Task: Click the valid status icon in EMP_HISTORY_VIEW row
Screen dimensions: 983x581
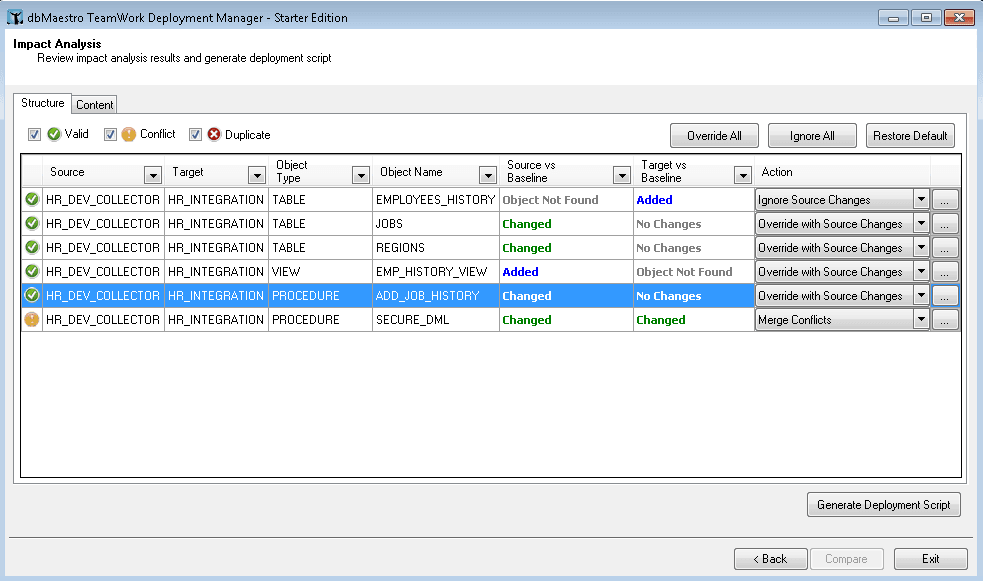Action: tap(32, 271)
